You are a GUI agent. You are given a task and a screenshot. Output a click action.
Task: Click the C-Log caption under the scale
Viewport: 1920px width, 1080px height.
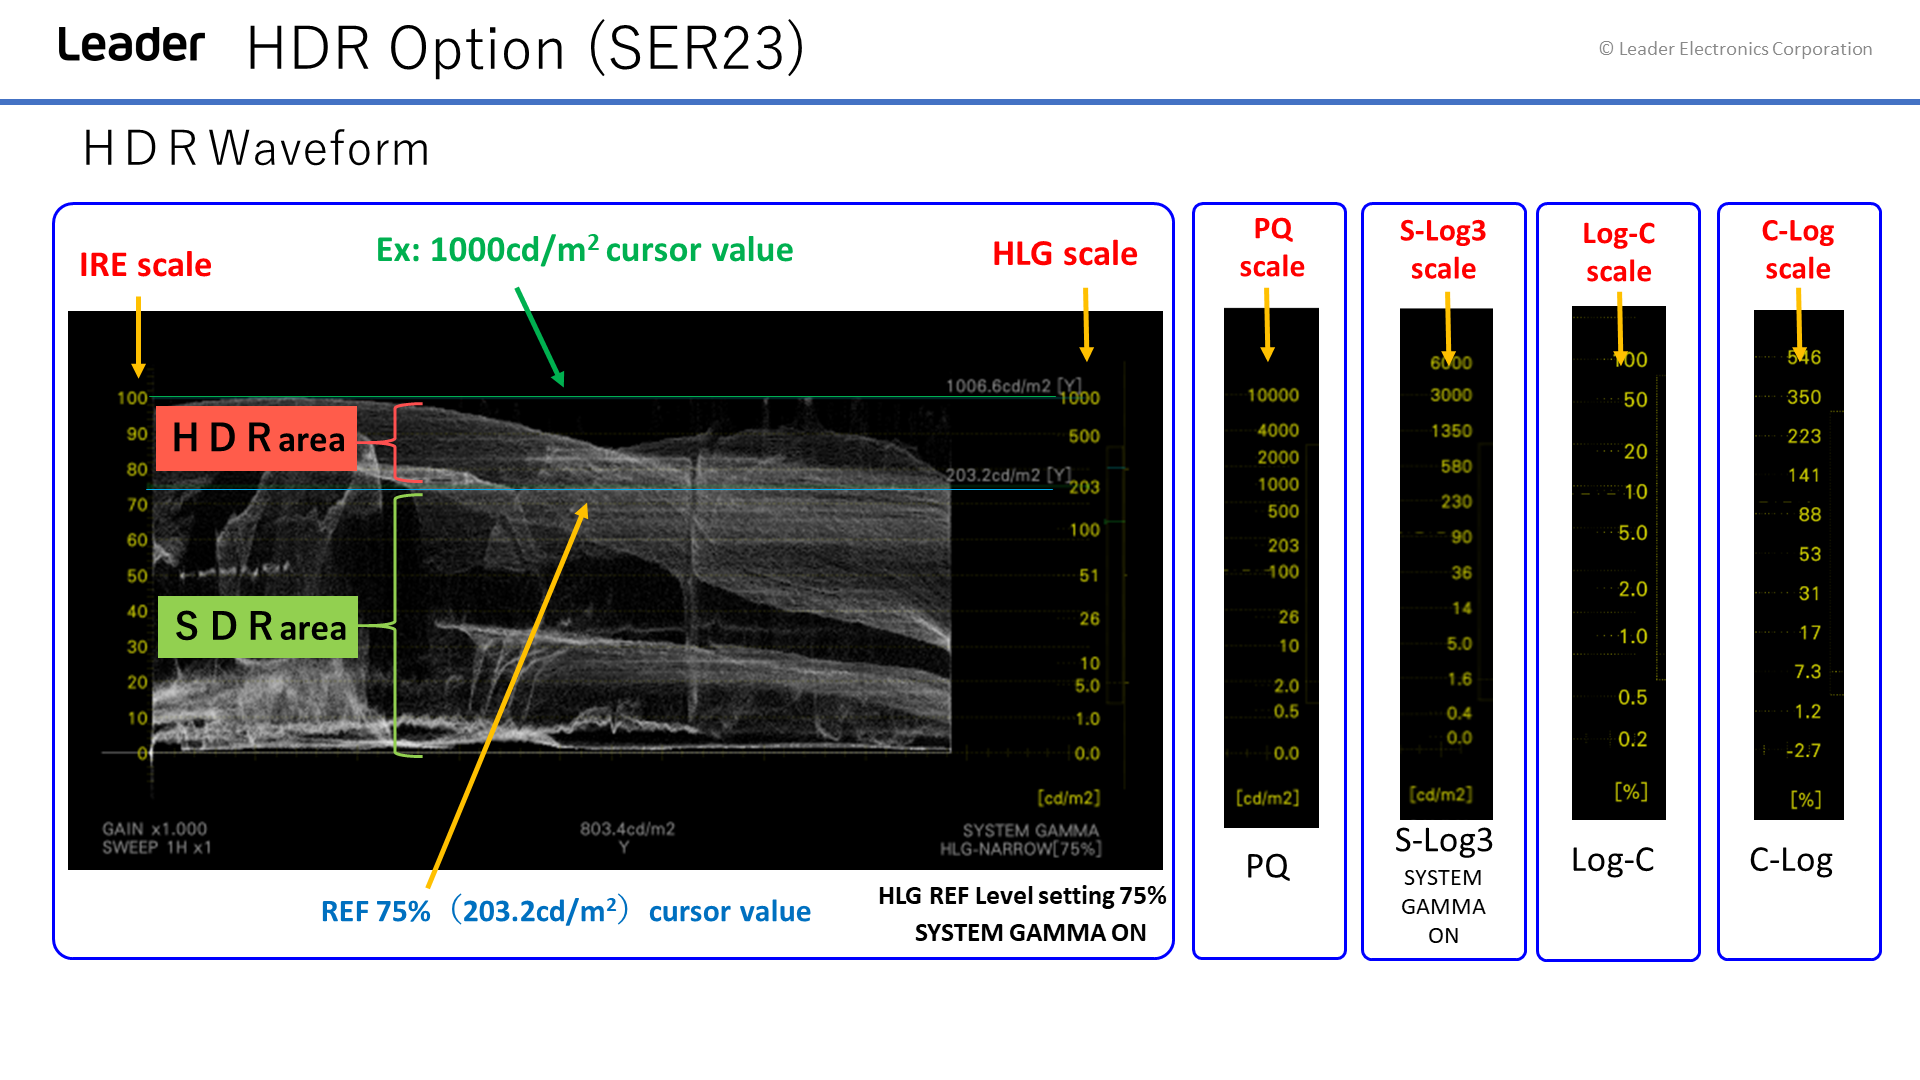pyautogui.click(x=1790, y=860)
